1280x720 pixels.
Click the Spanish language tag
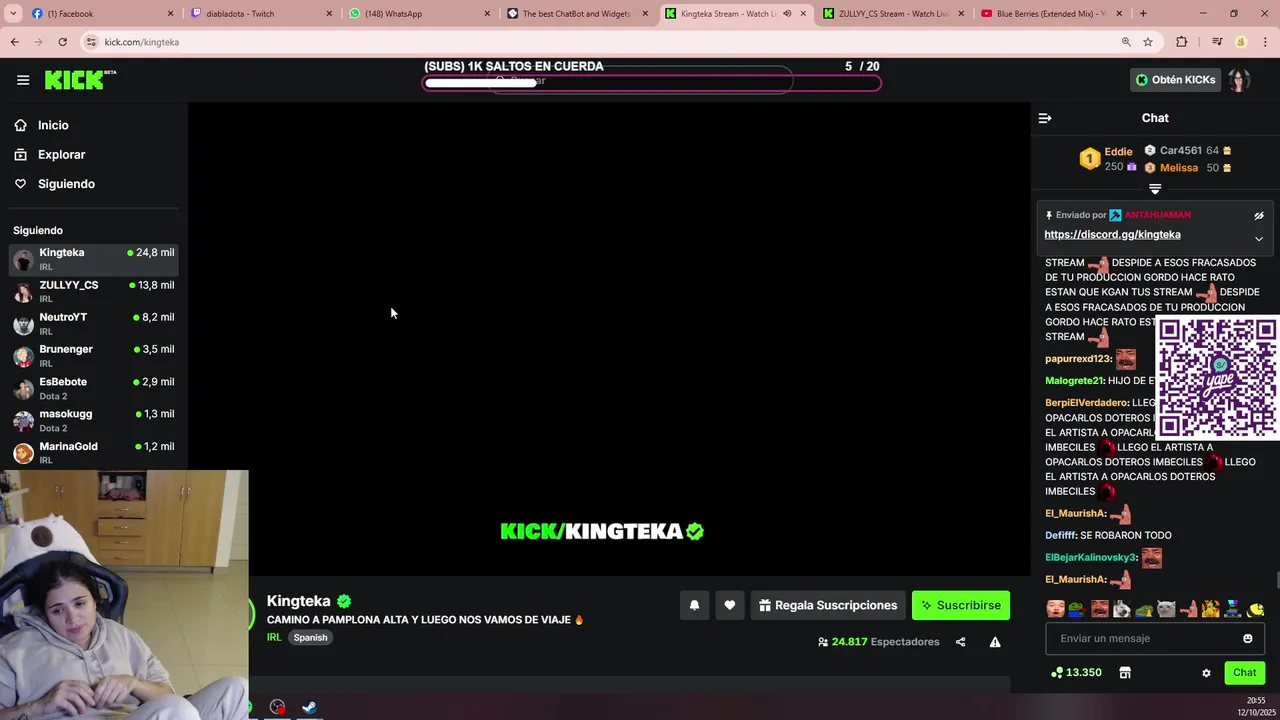[x=310, y=638]
